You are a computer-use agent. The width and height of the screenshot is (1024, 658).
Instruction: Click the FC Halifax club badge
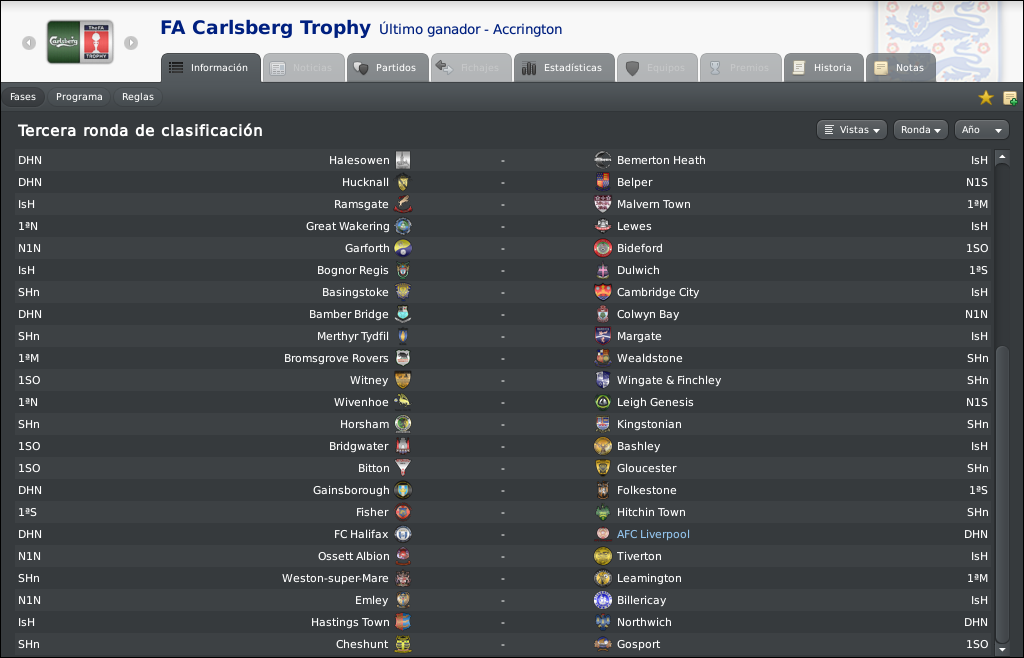coord(404,534)
